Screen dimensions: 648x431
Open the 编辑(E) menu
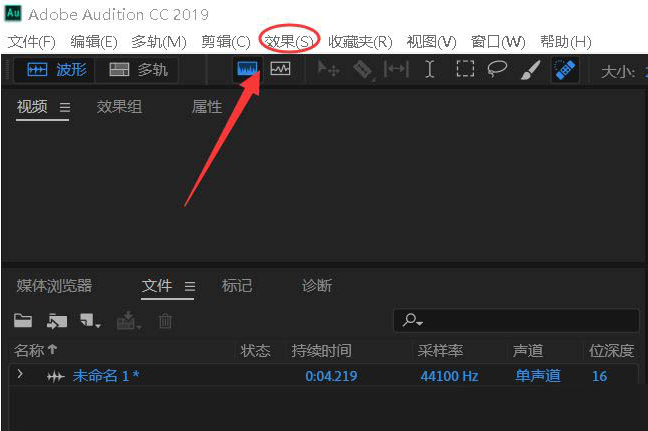point(94,42)
